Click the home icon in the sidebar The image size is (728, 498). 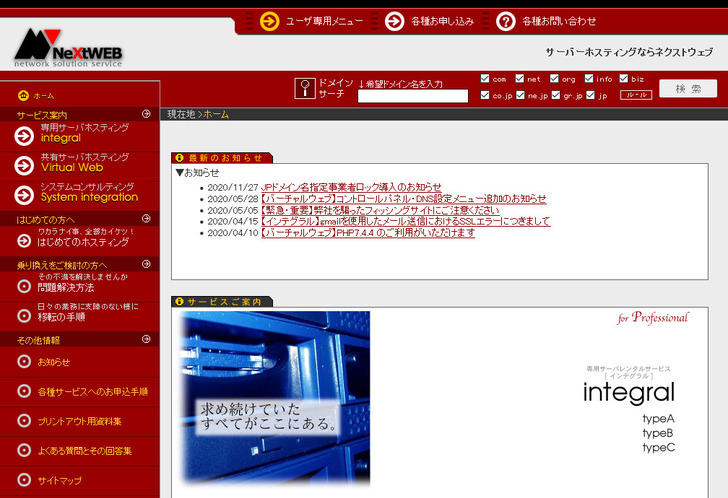point(23,96)
